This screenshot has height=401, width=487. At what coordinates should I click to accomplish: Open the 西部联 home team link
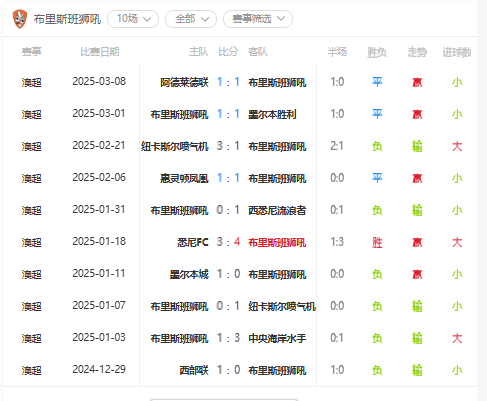tap(194, 370)
